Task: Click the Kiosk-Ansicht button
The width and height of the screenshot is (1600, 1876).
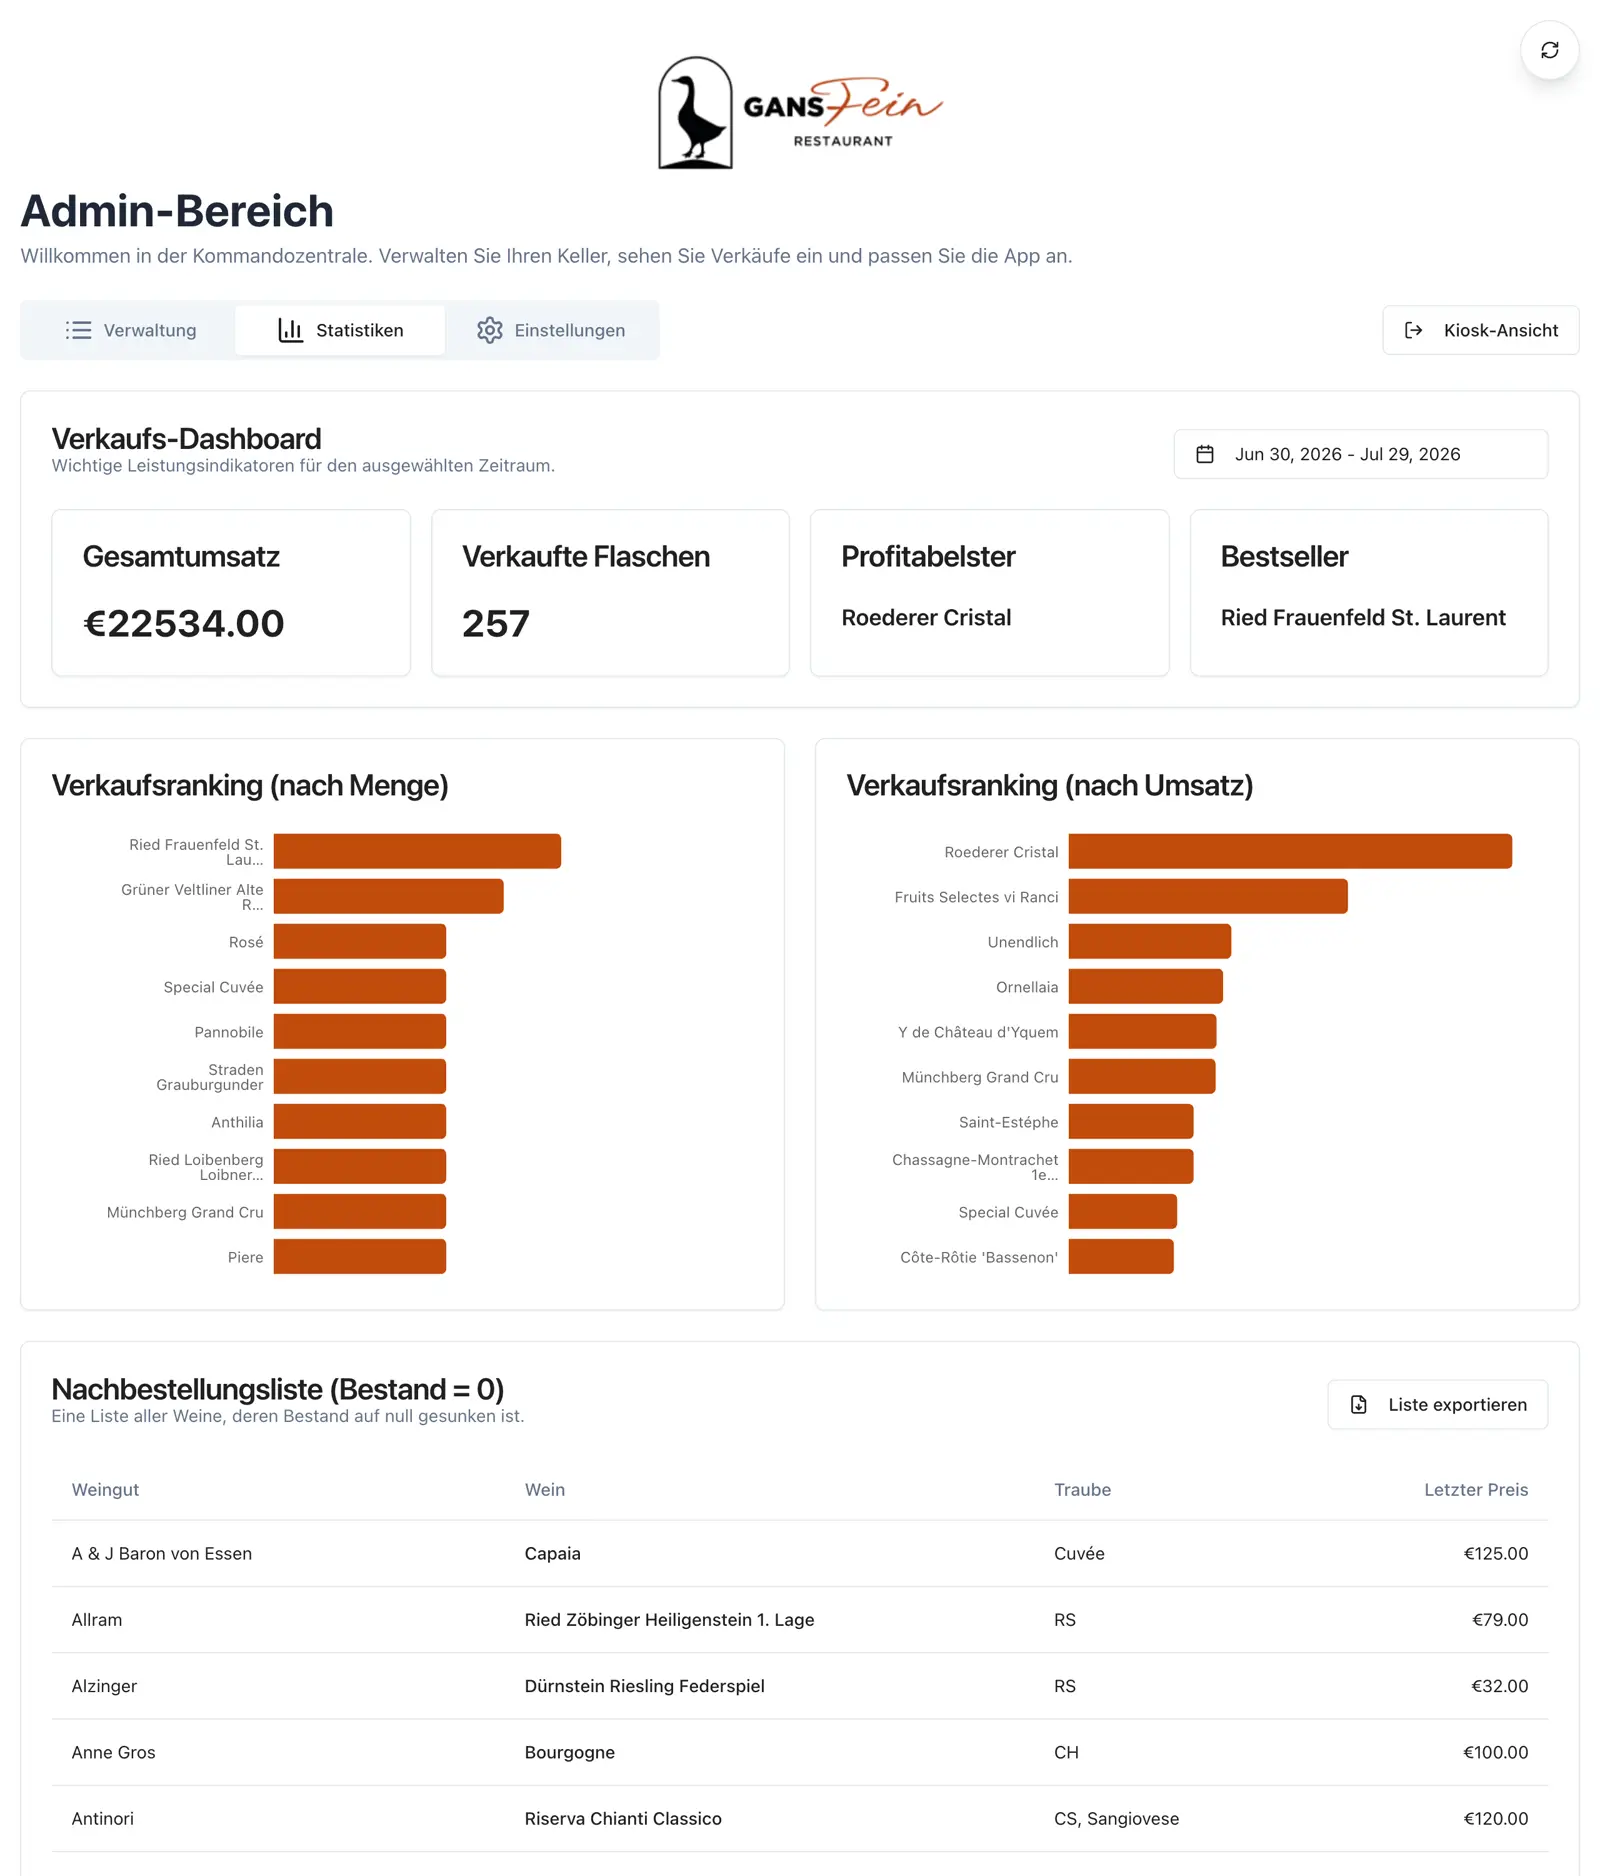Action: pyautogui.click(x=1480, y=330)
